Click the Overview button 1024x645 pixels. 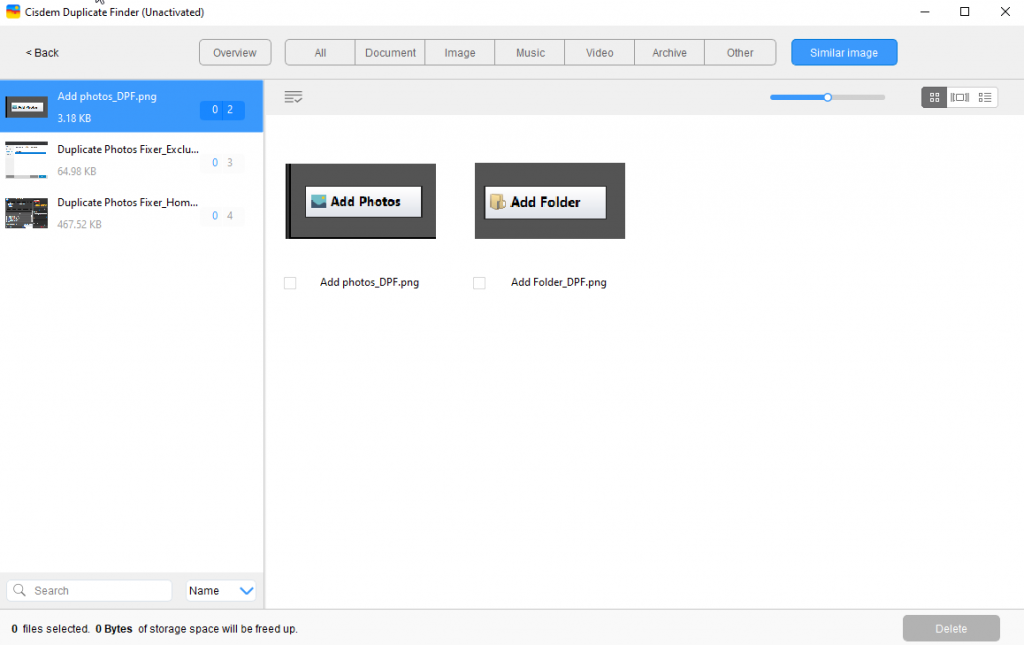[x=234, y=51]
